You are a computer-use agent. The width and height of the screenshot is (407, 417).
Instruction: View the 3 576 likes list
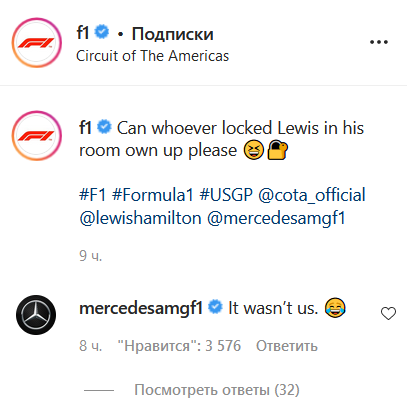point(179,346)
